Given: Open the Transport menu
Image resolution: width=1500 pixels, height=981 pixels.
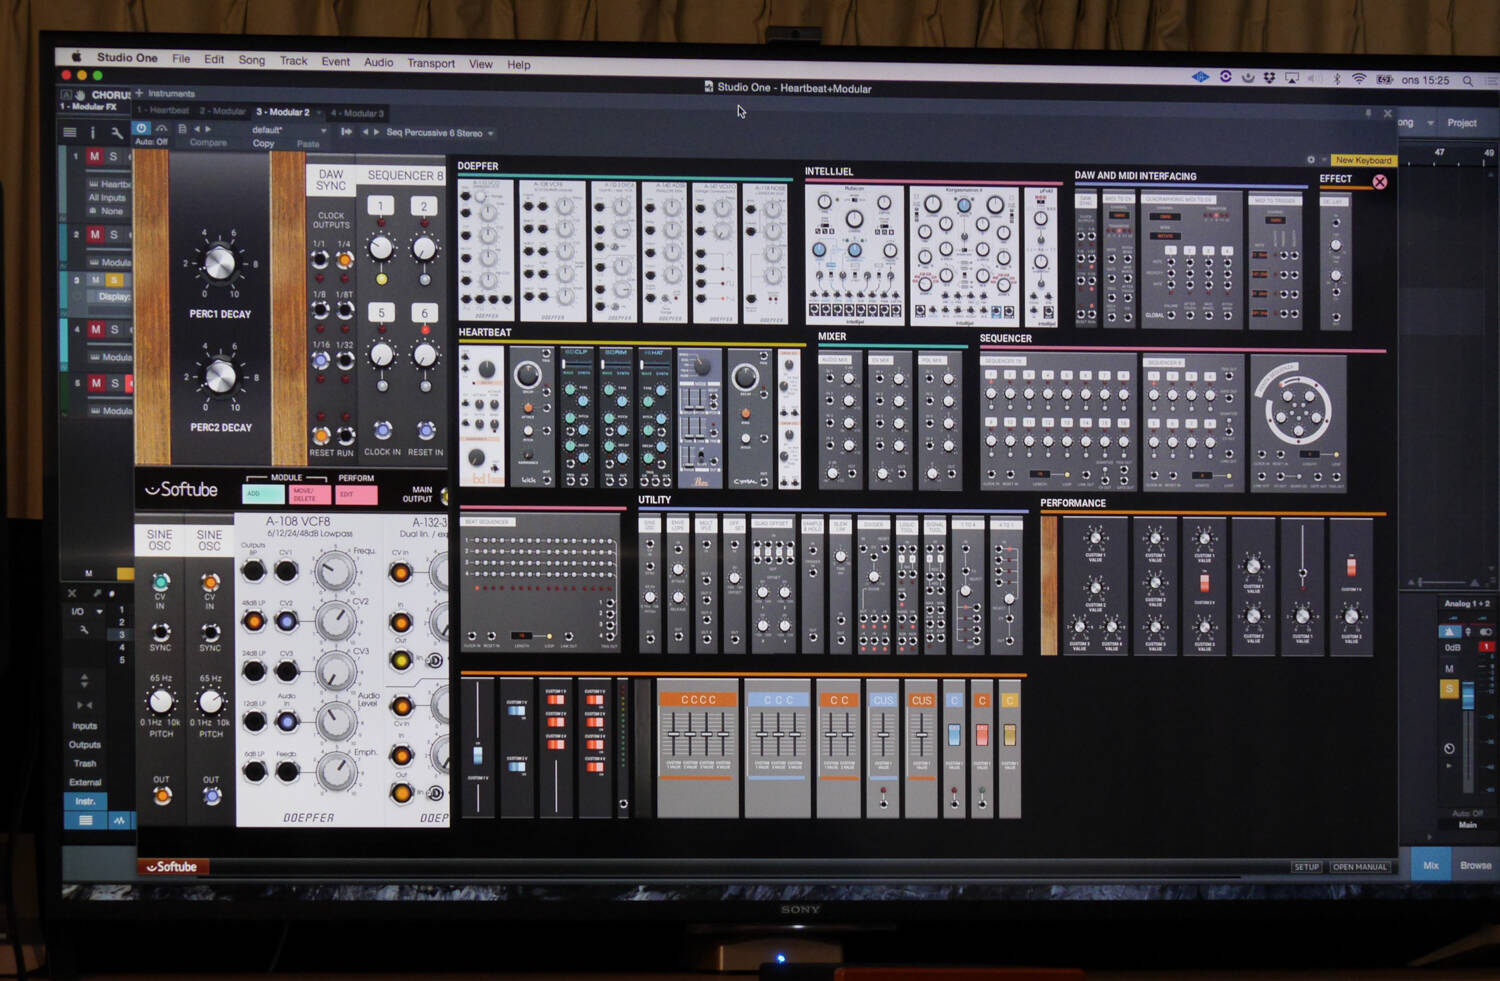Looking at the screenshot, I should tap(431, 63).
